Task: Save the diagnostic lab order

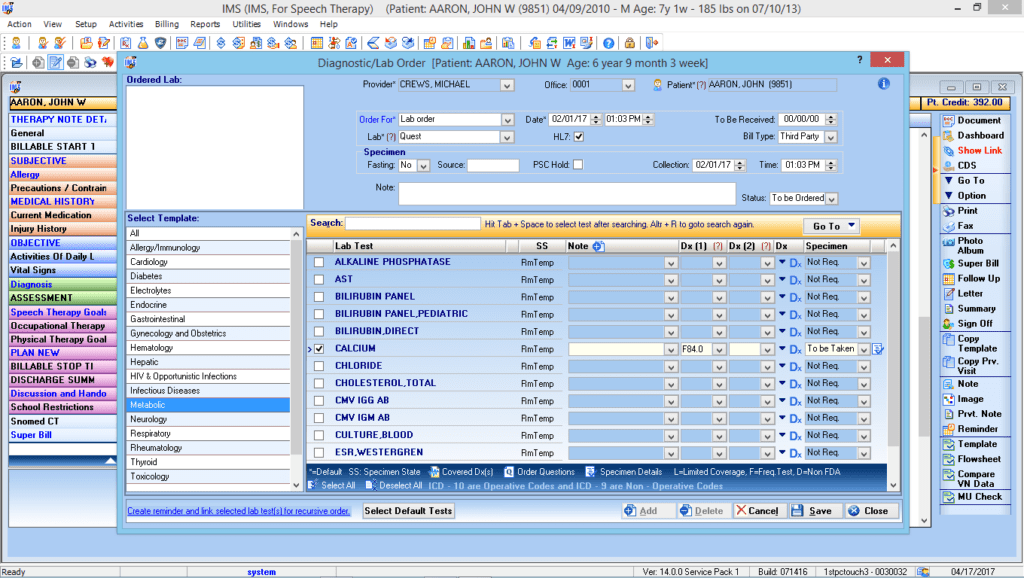Action: 814,510
